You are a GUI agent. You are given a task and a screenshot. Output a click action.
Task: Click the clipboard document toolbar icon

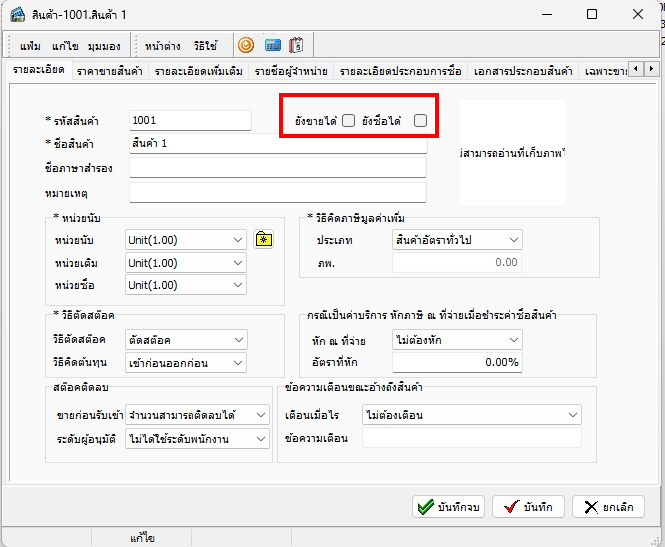coord(296,45)
